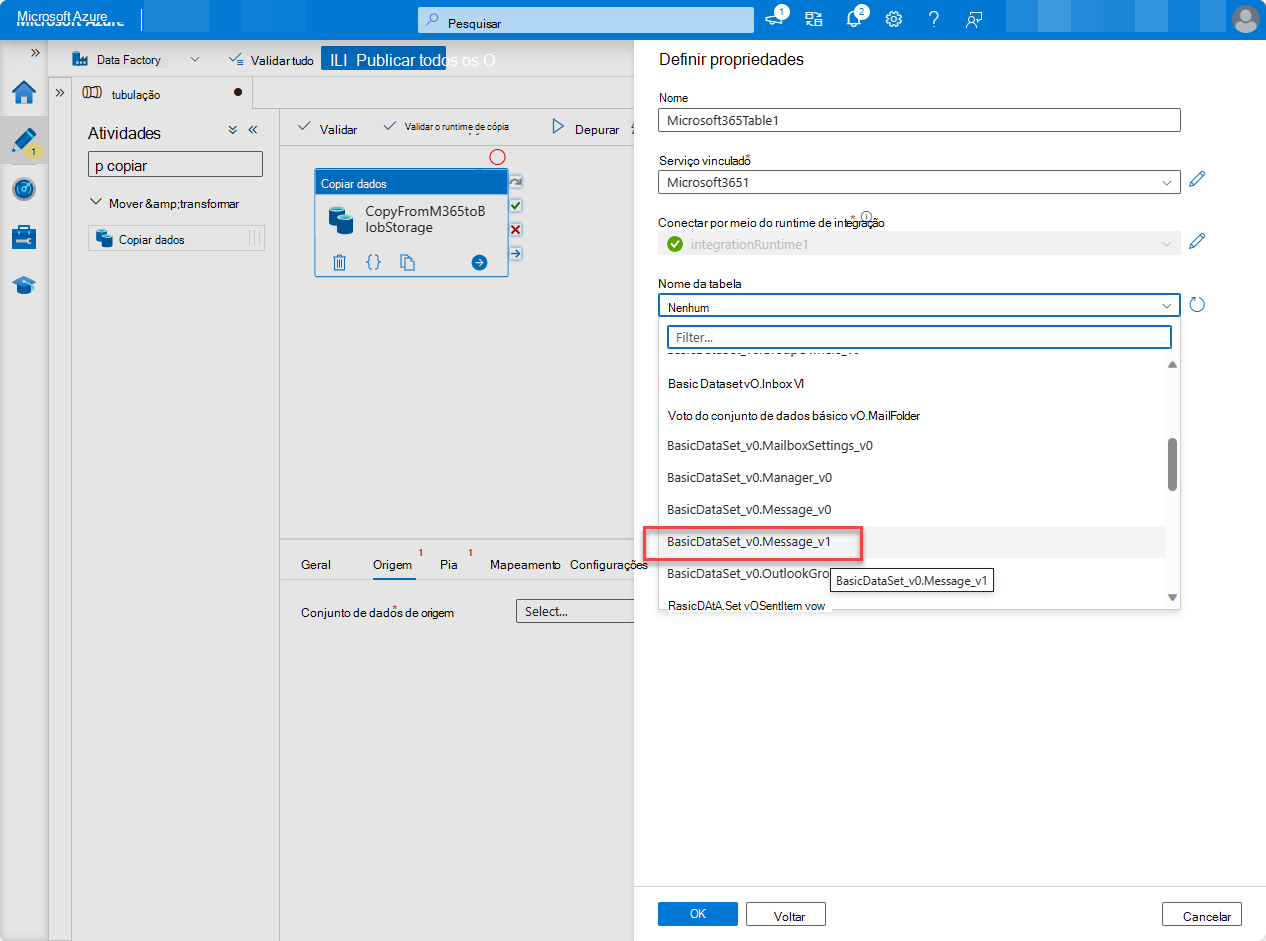Open the settings gear in the Azure top bar
Screen dimensions: 1266x941
click(893, 19)
